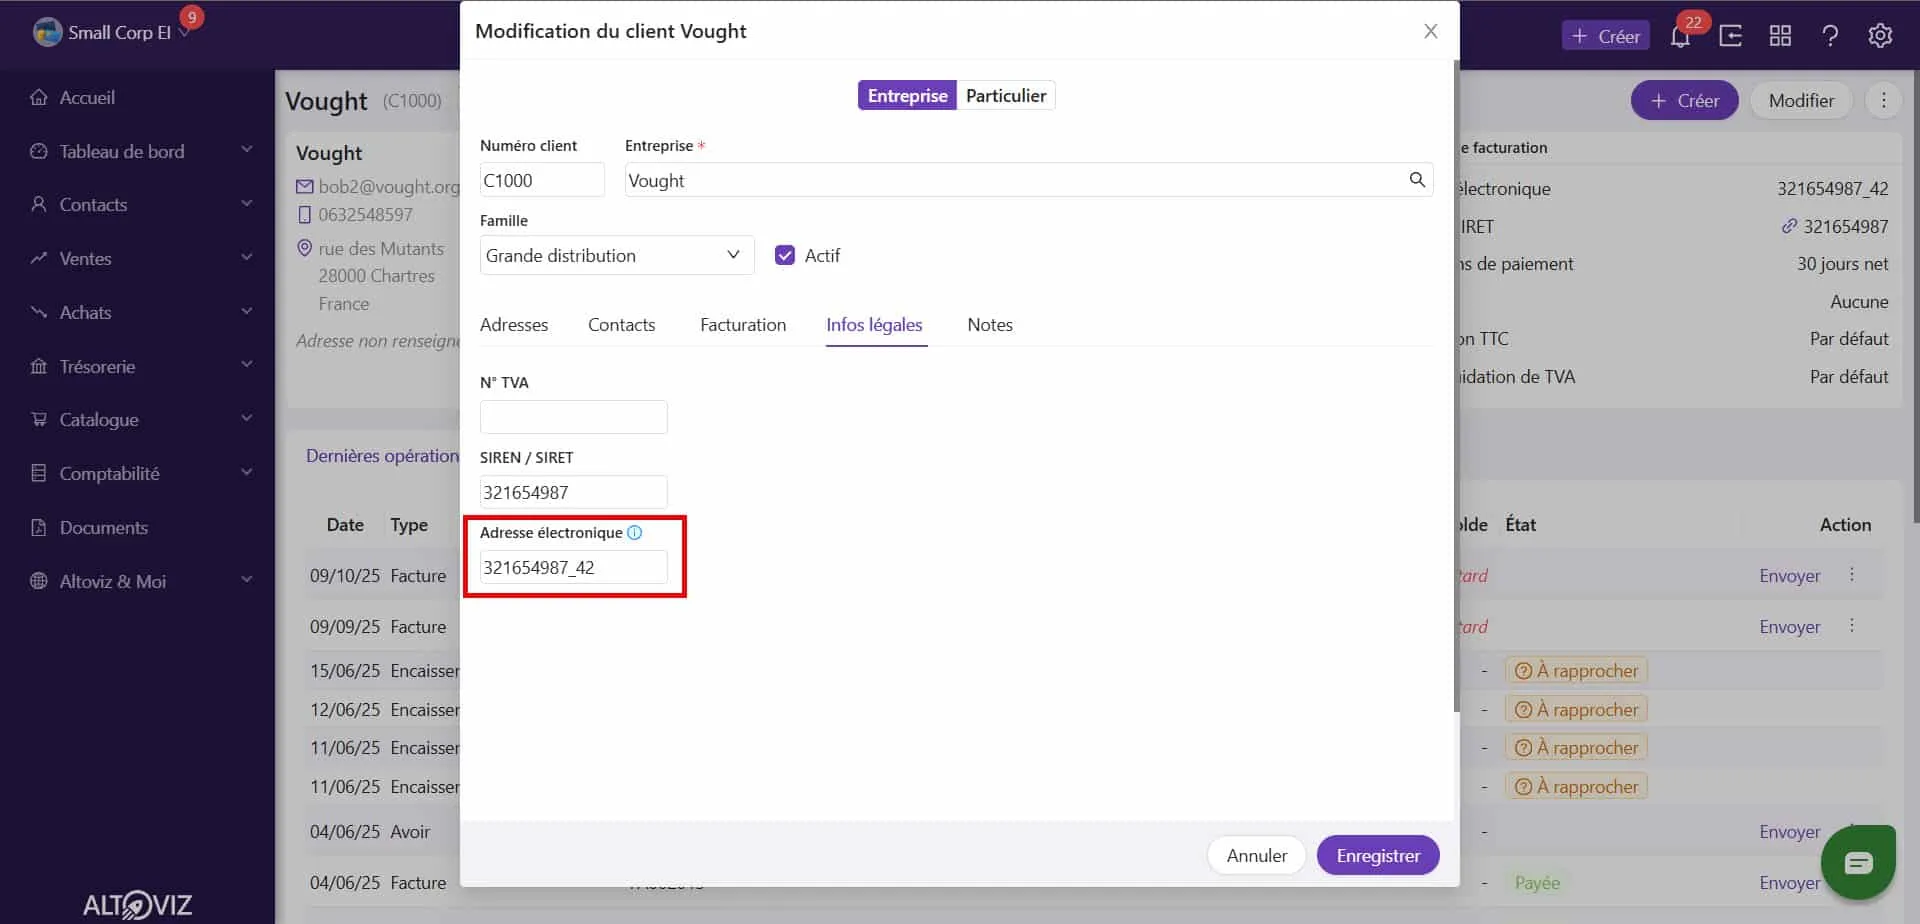Switch to the Notes tab
Screen dimensions: 1920x924
point(990,325)
